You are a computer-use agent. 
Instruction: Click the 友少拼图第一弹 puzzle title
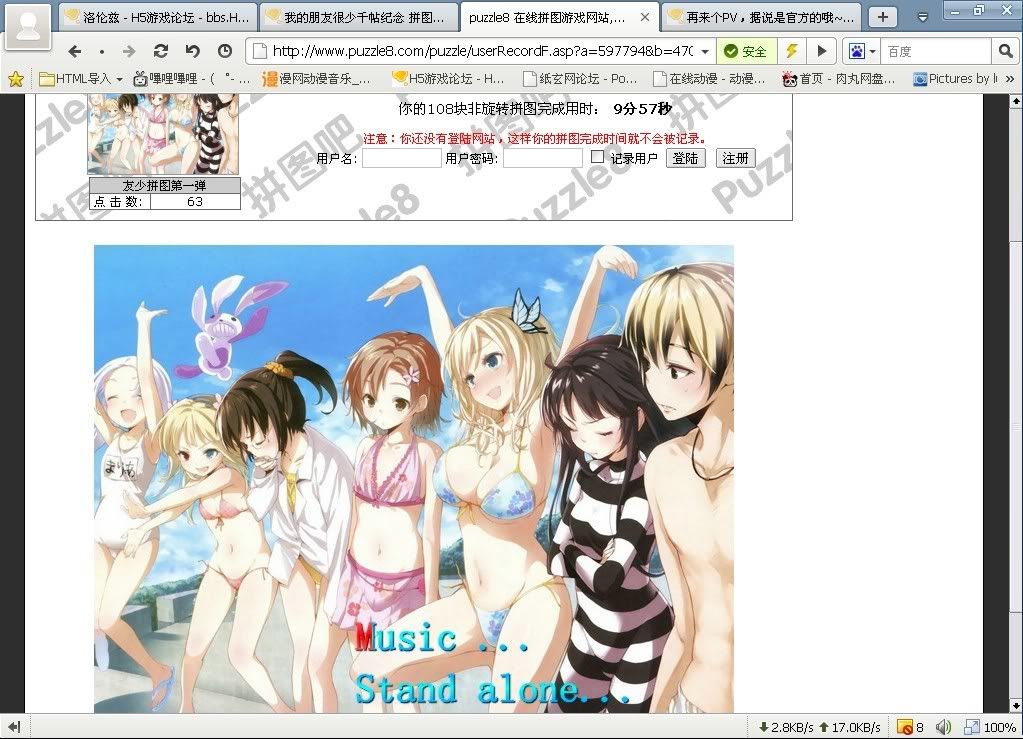point(164,185)
